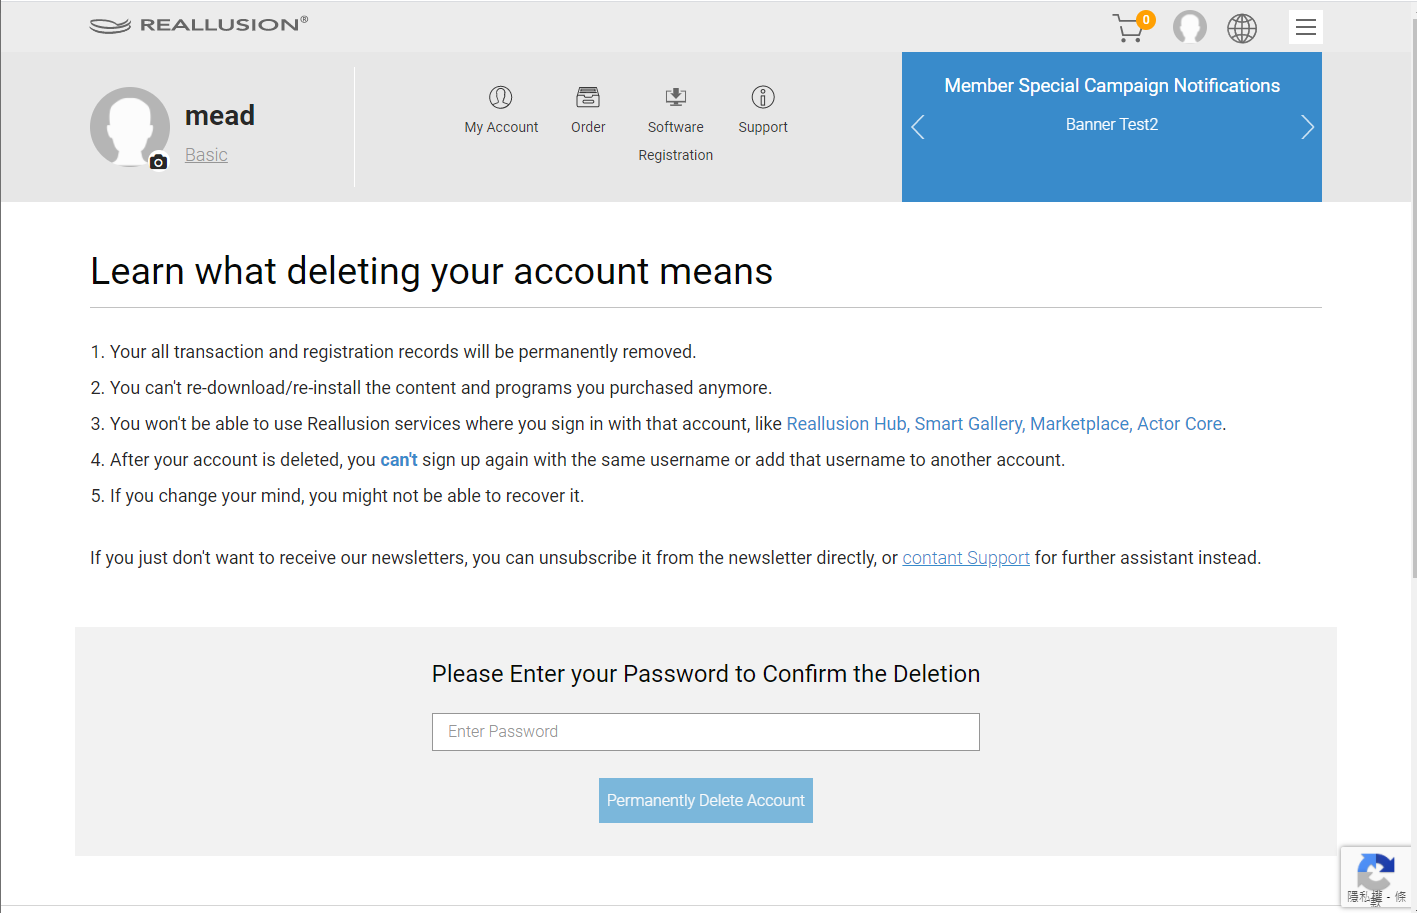1417x913 pixels.
Task: Go to Order section
Action: [588, 110]
